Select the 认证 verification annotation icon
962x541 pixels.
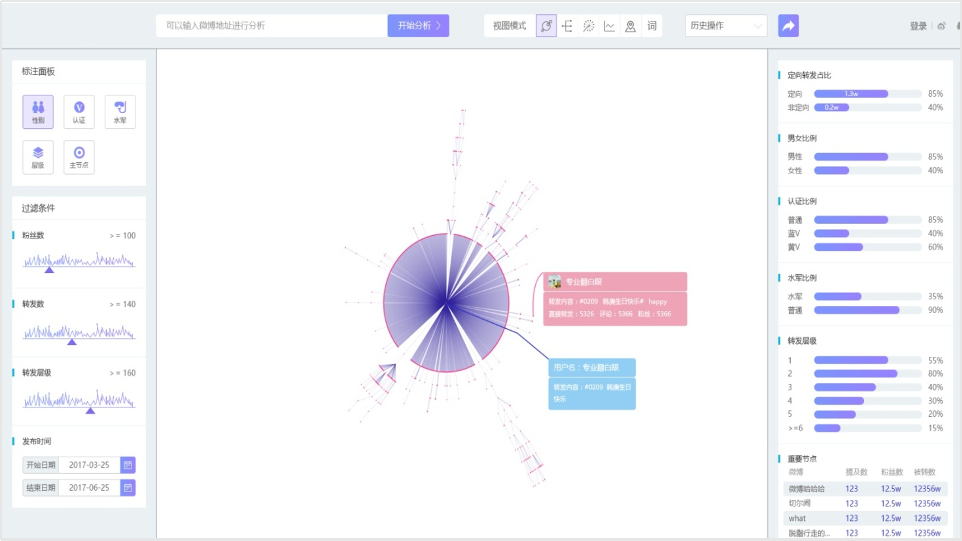79,111
